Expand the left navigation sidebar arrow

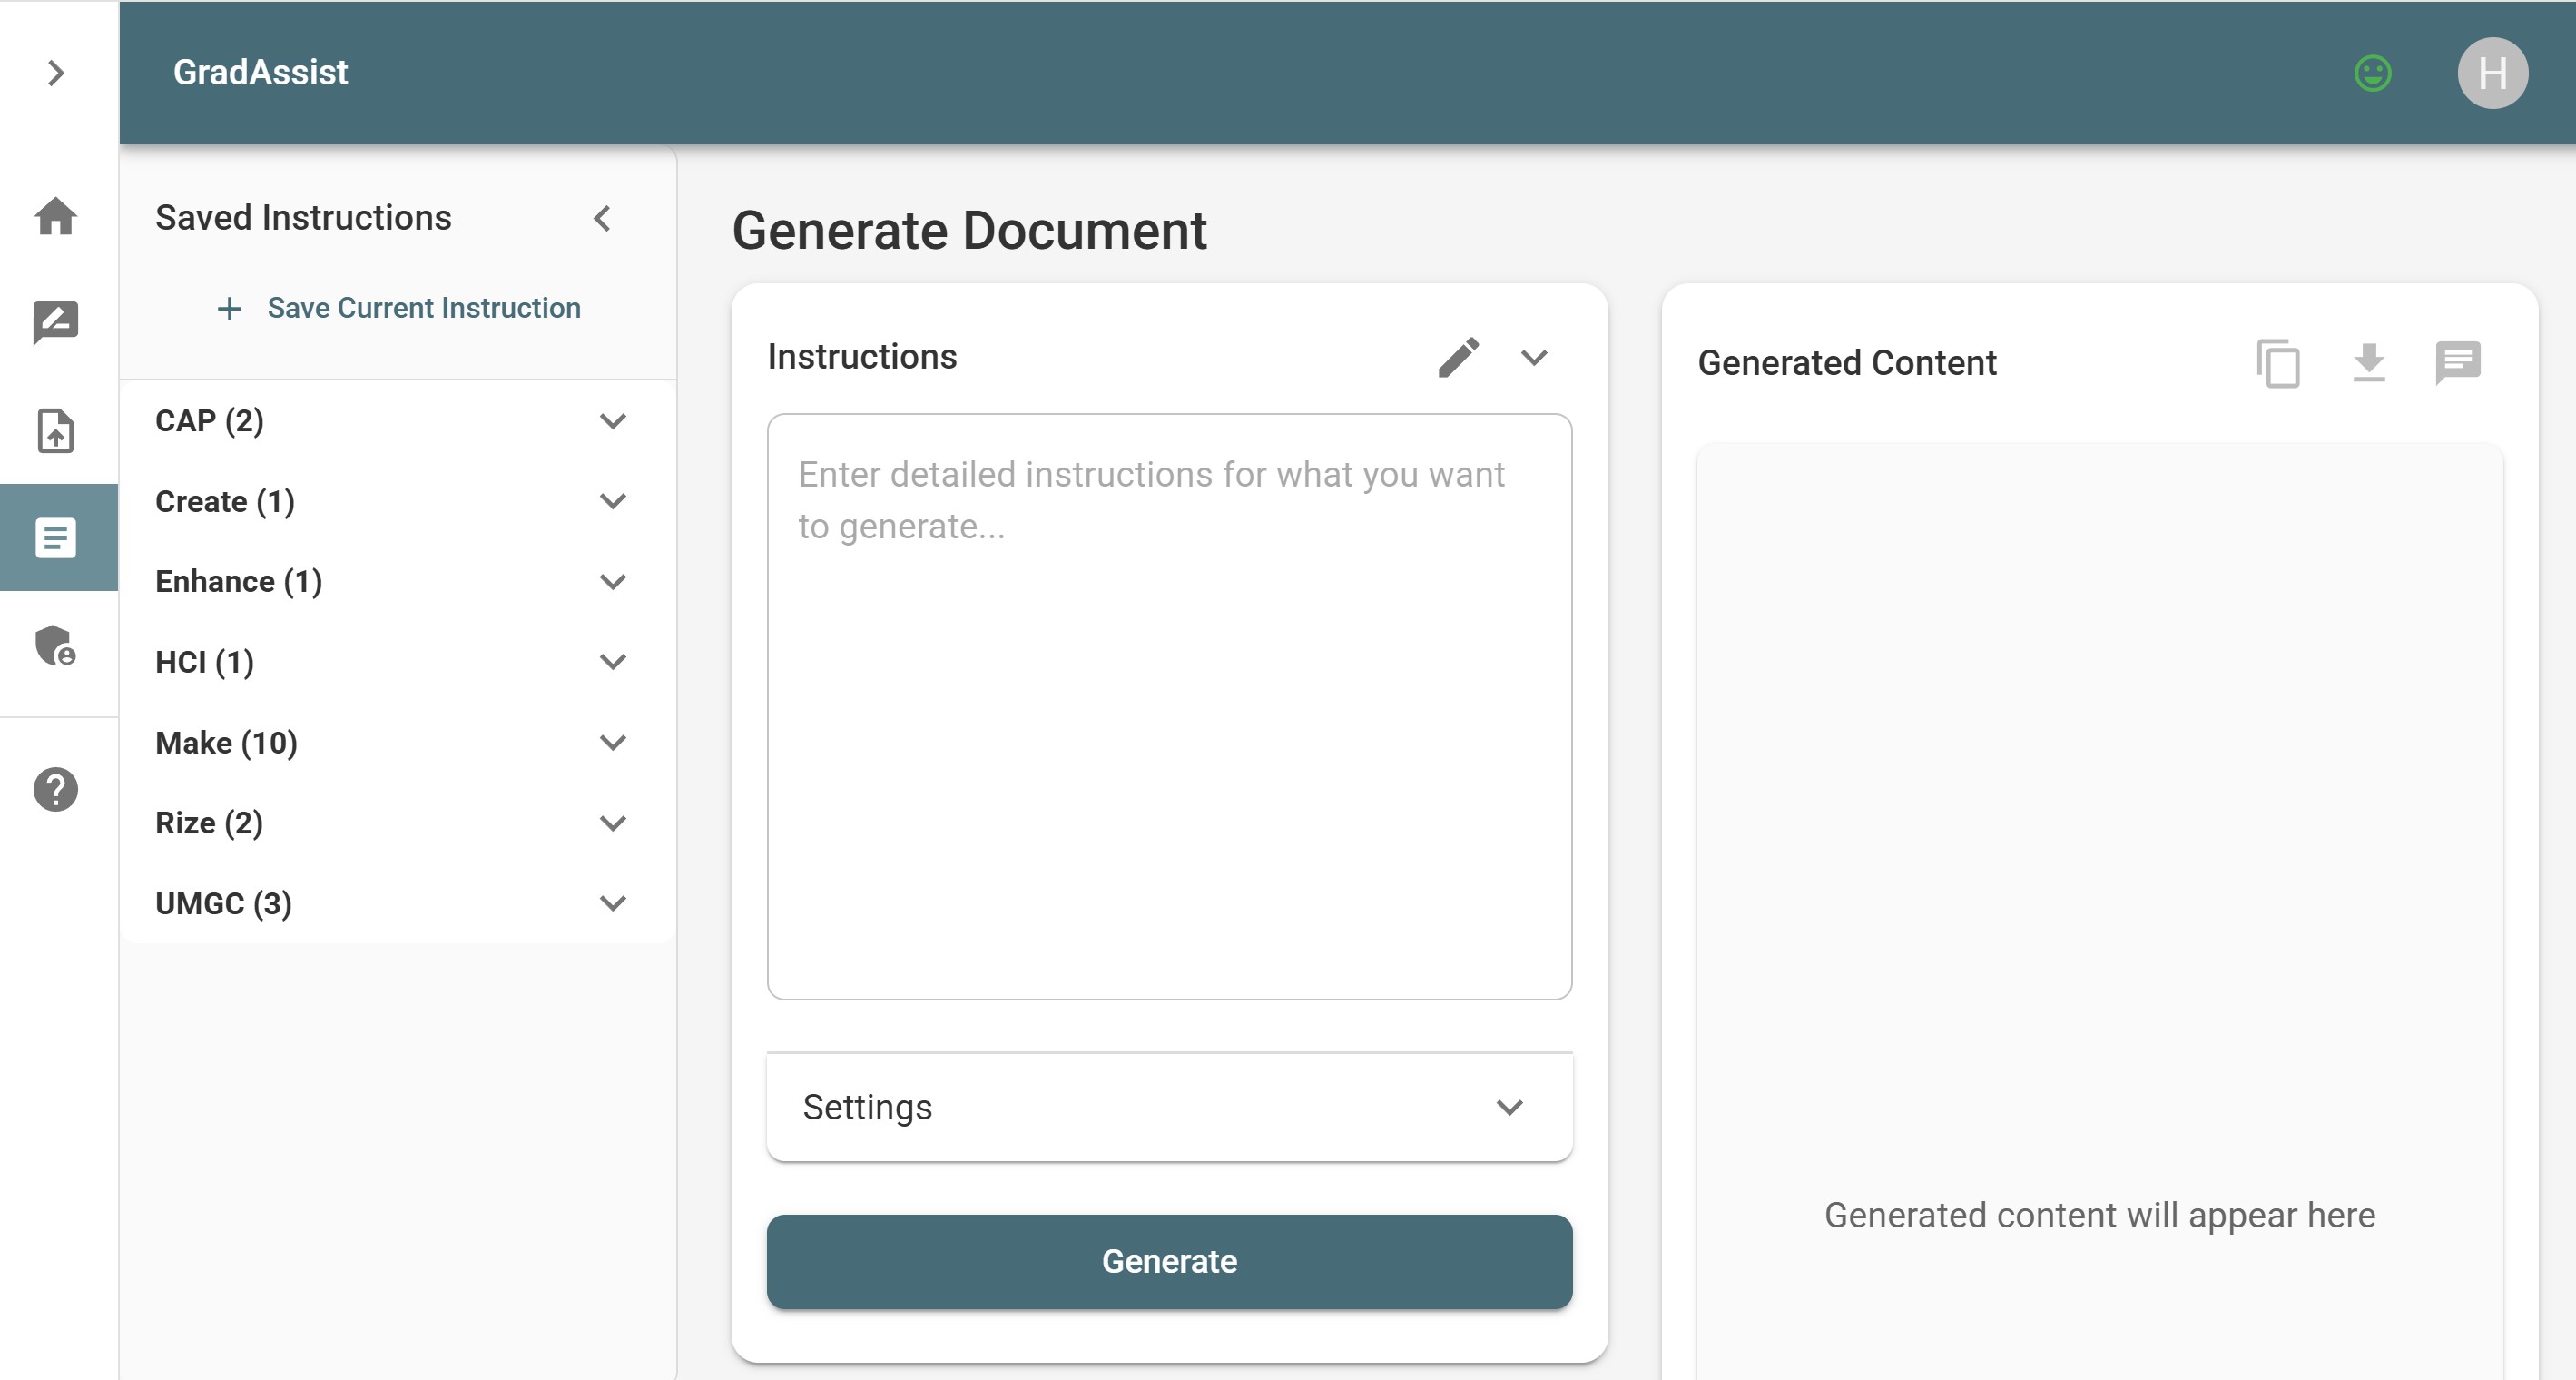(x=56, y=73)
